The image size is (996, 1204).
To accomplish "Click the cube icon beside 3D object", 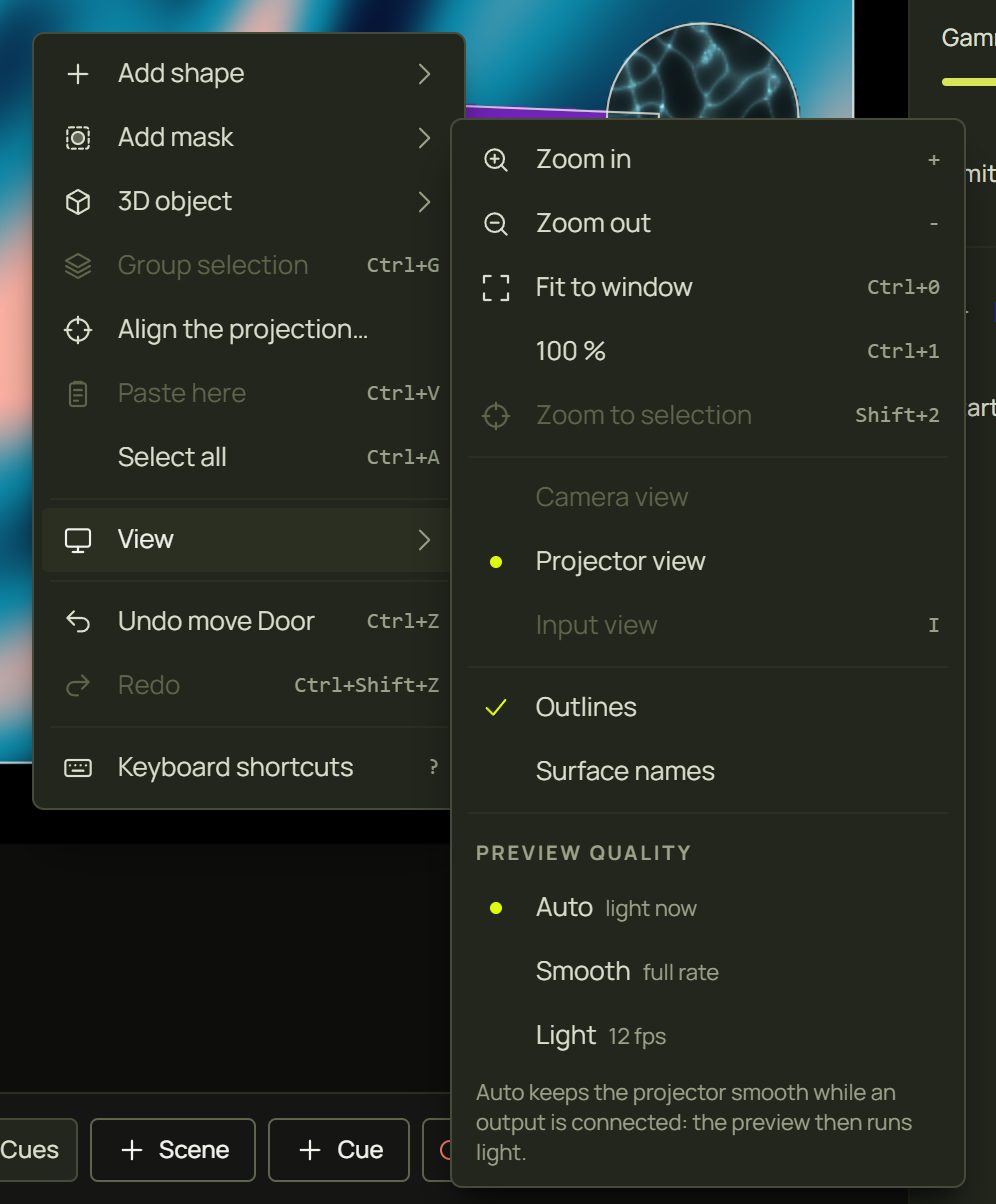I will click(78, 202).
